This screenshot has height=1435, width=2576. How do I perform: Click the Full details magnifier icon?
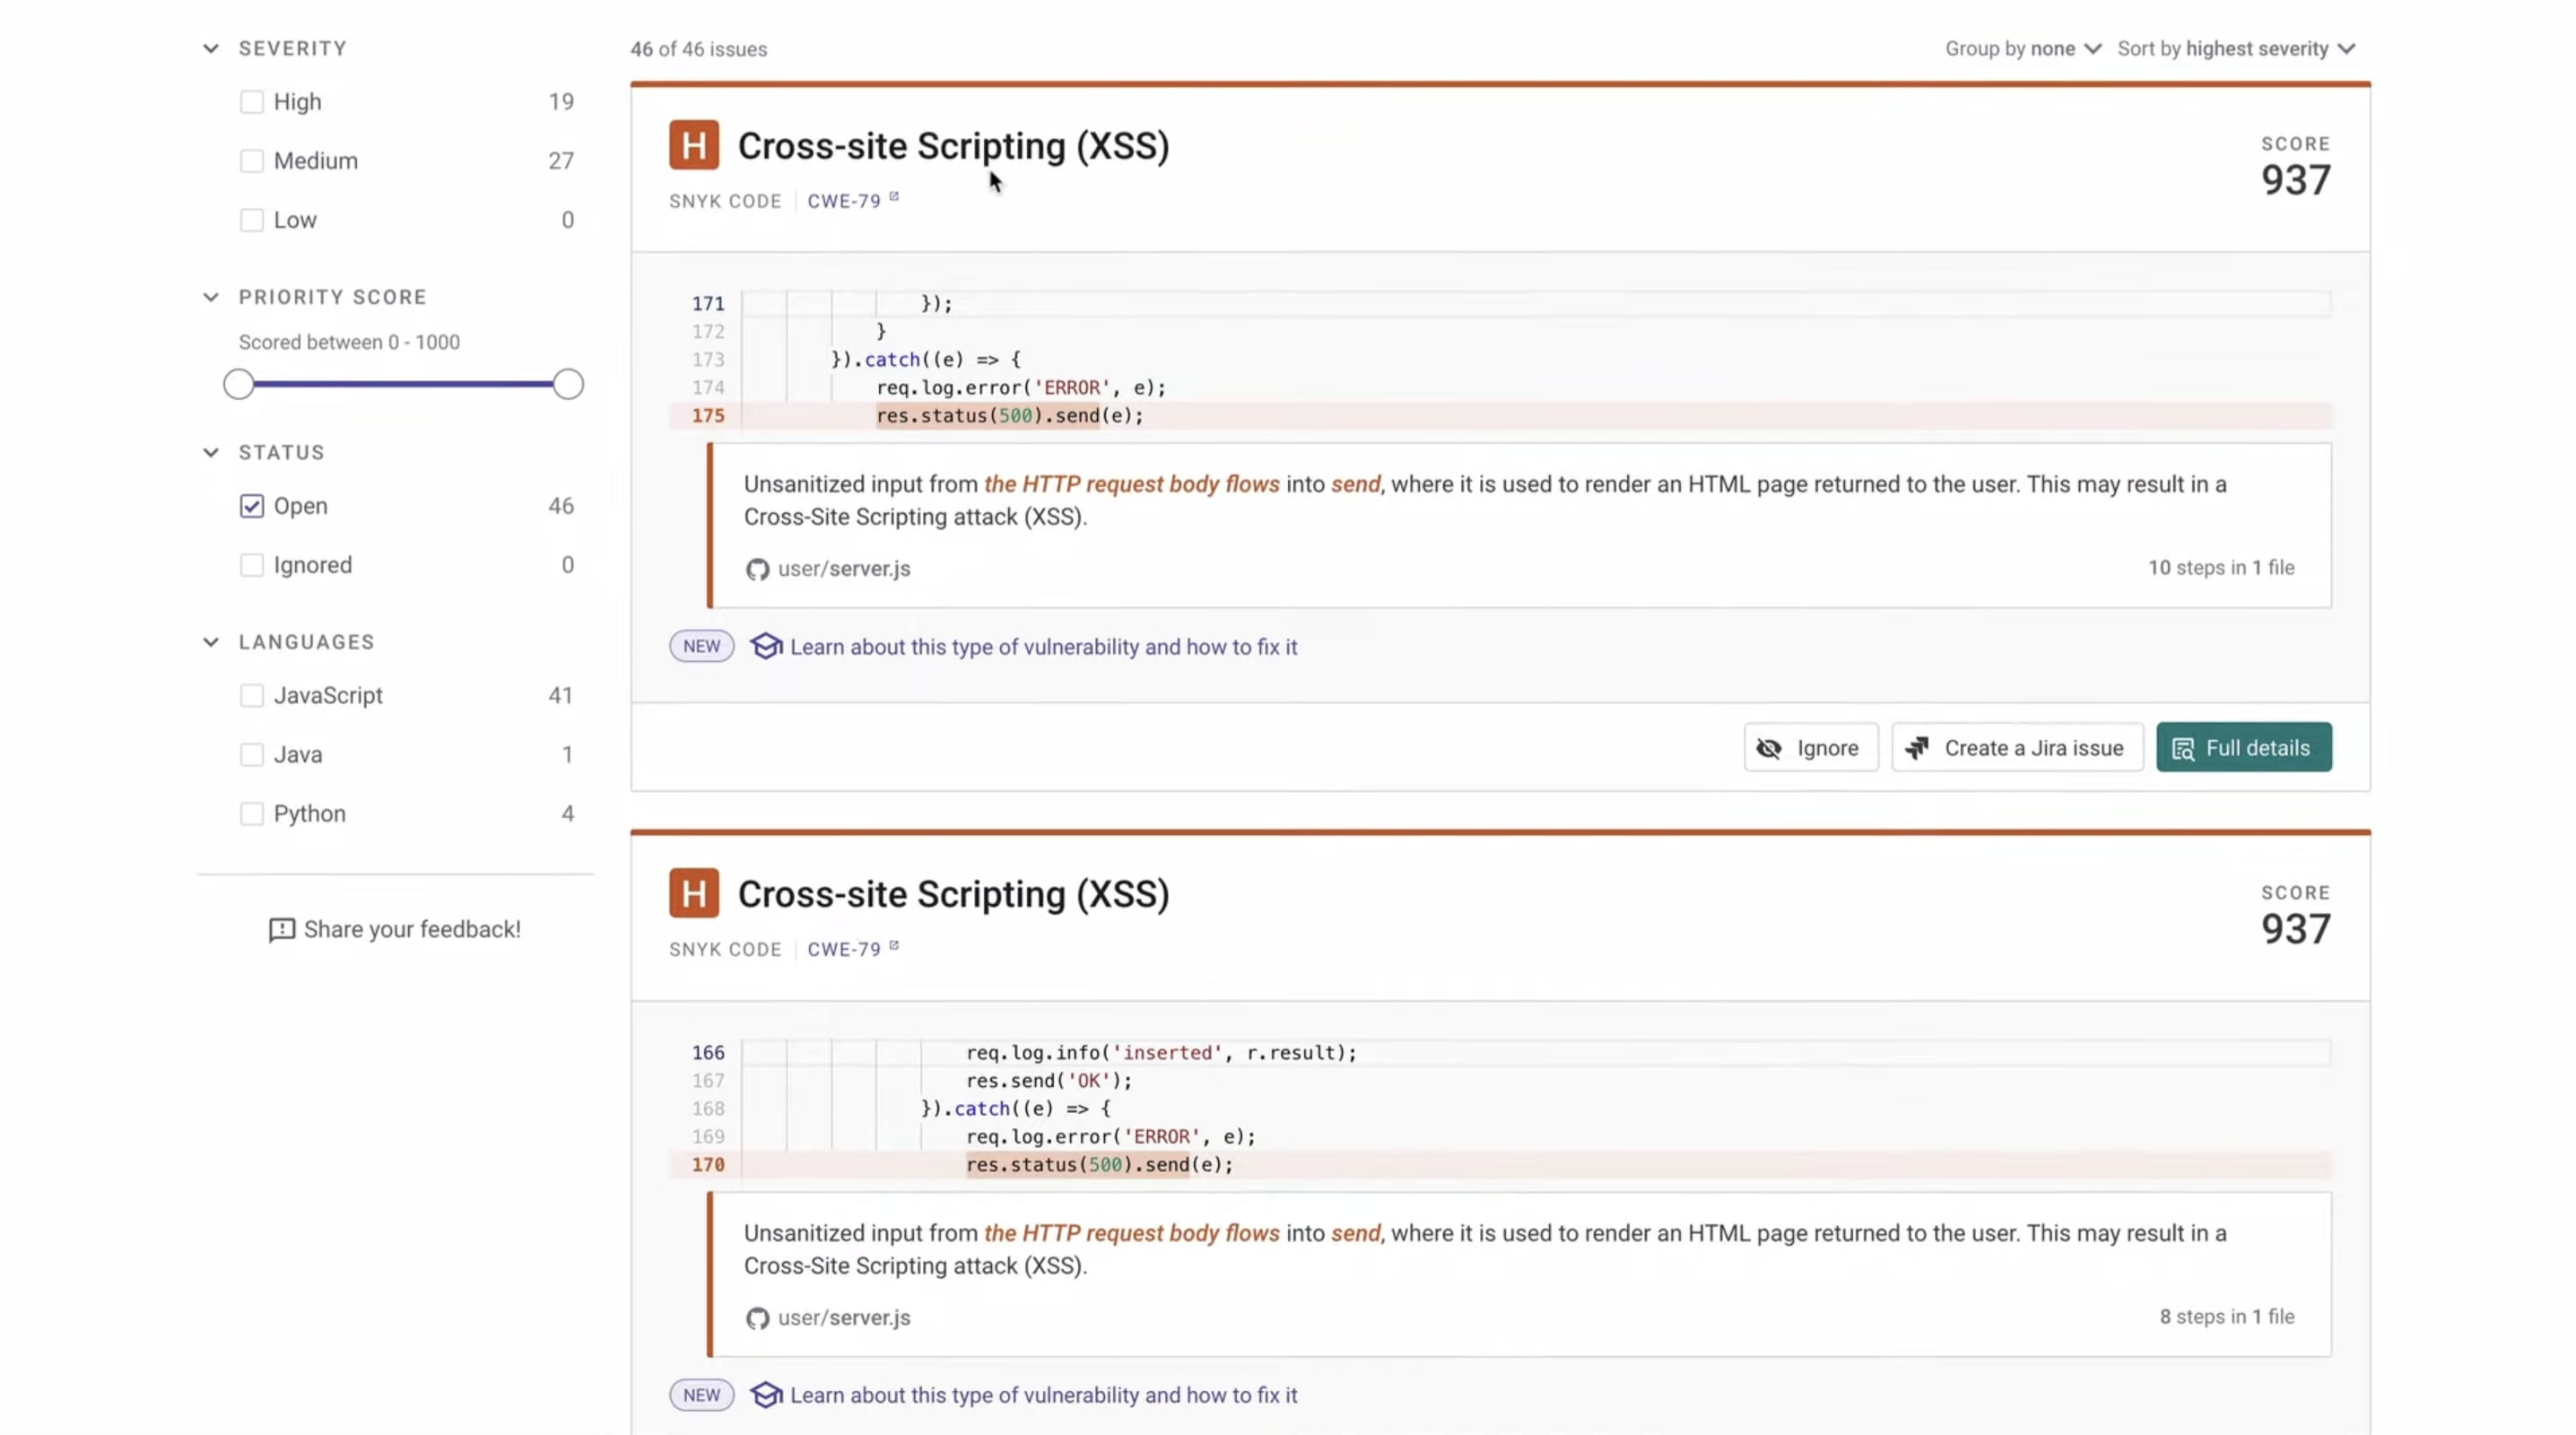point(2183,749)
